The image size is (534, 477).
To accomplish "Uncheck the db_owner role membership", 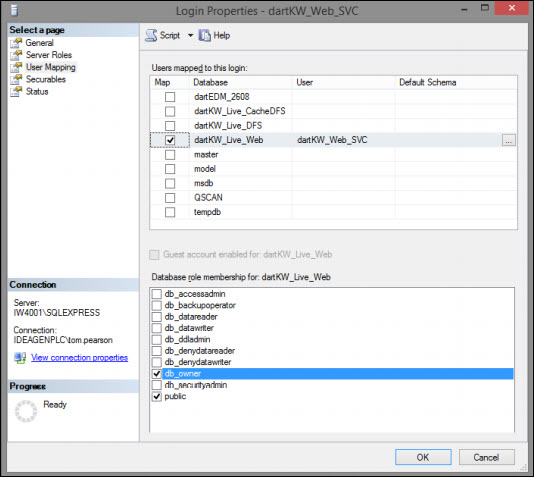I will [157, 374].
